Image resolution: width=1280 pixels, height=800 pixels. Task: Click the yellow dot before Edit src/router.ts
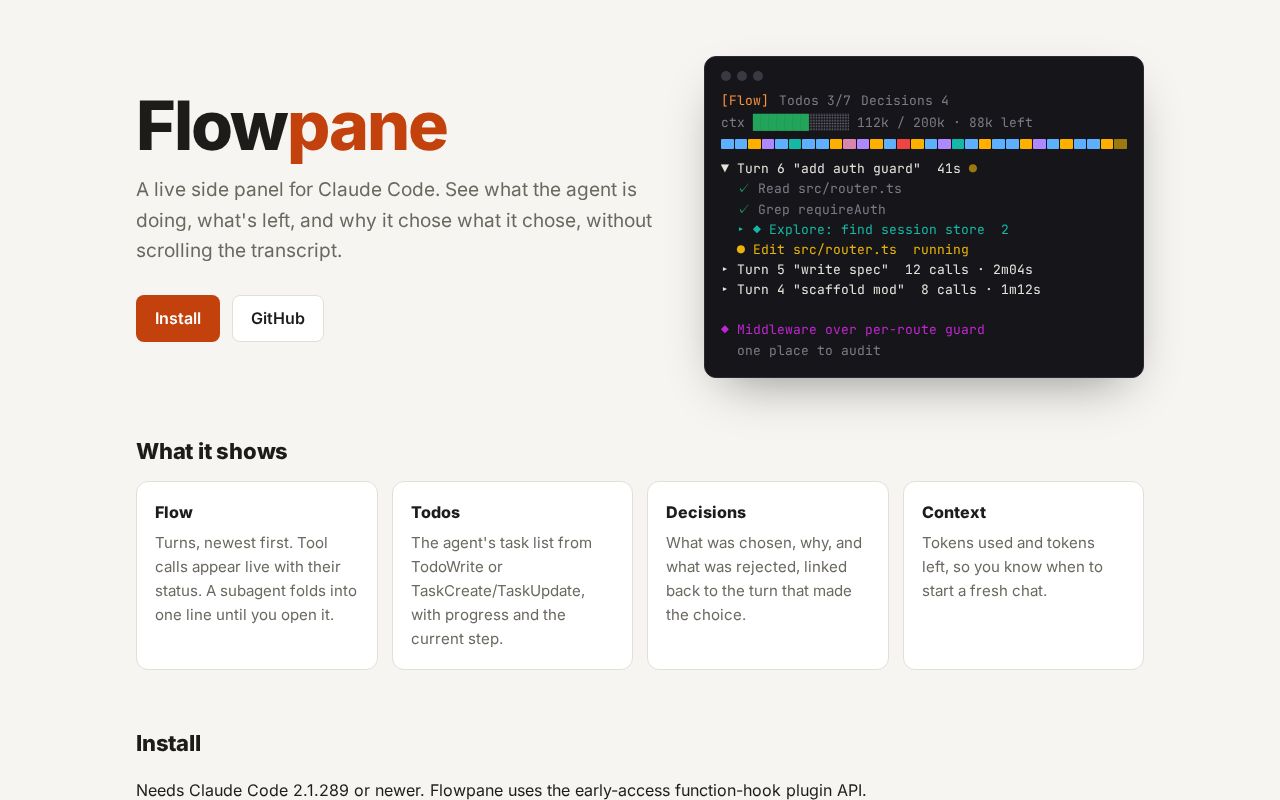tap(741, 249)
